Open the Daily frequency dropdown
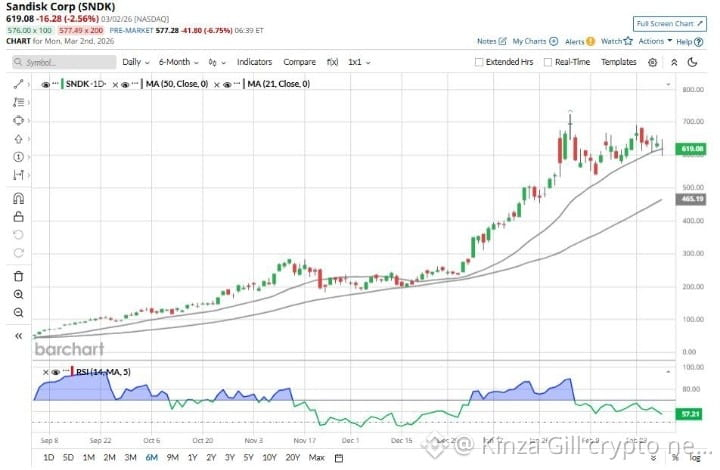Viewport: 720px width, 470px height. click(135, 62)
